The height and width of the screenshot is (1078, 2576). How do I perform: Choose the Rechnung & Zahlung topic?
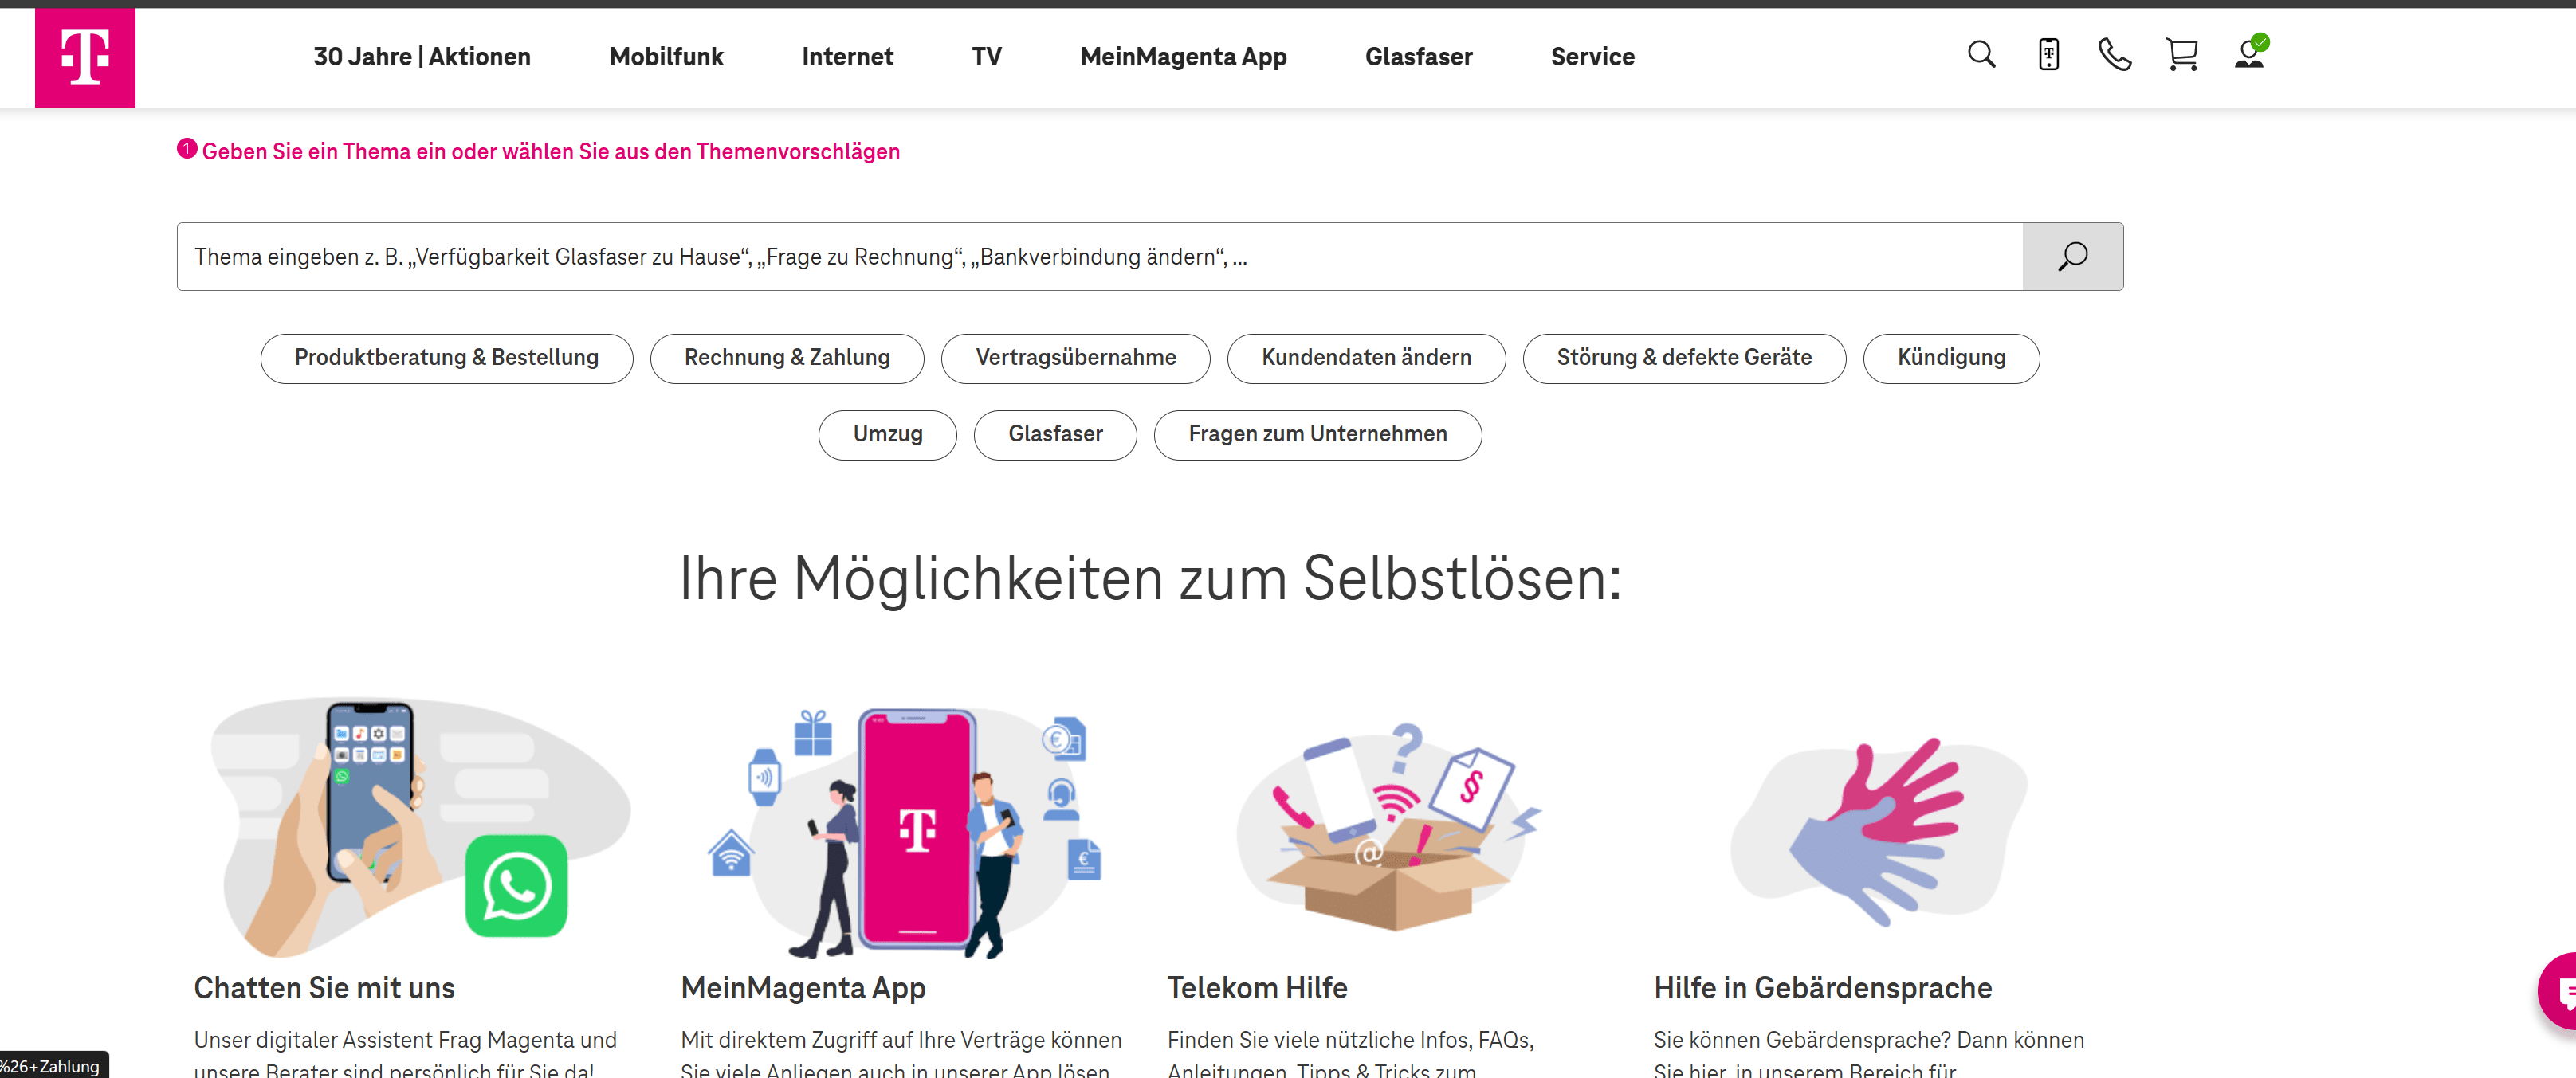[x=786, y=358]
